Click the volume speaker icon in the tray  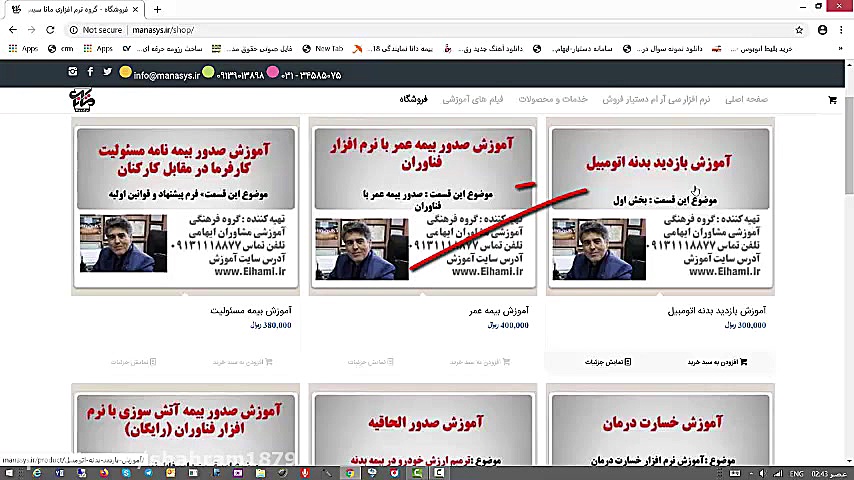pos(762,473)
